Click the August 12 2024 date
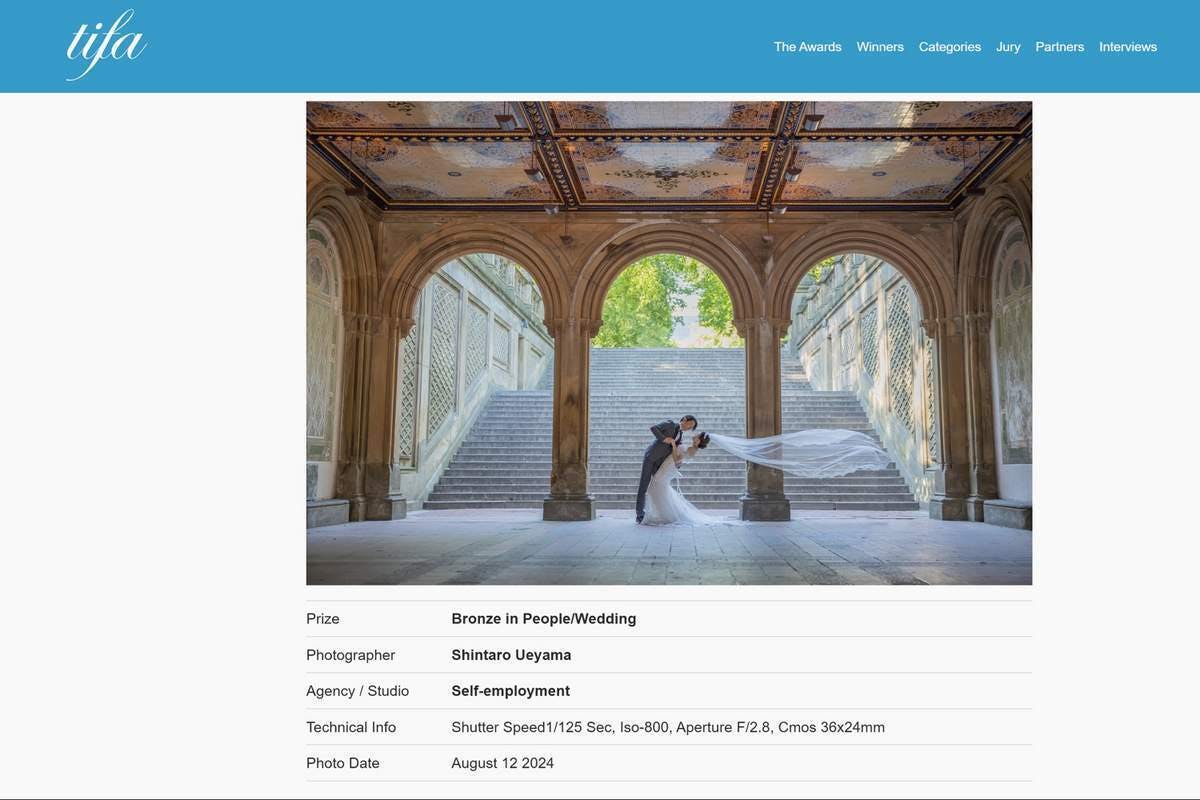 pyautogui.click(x=502, y=763)
